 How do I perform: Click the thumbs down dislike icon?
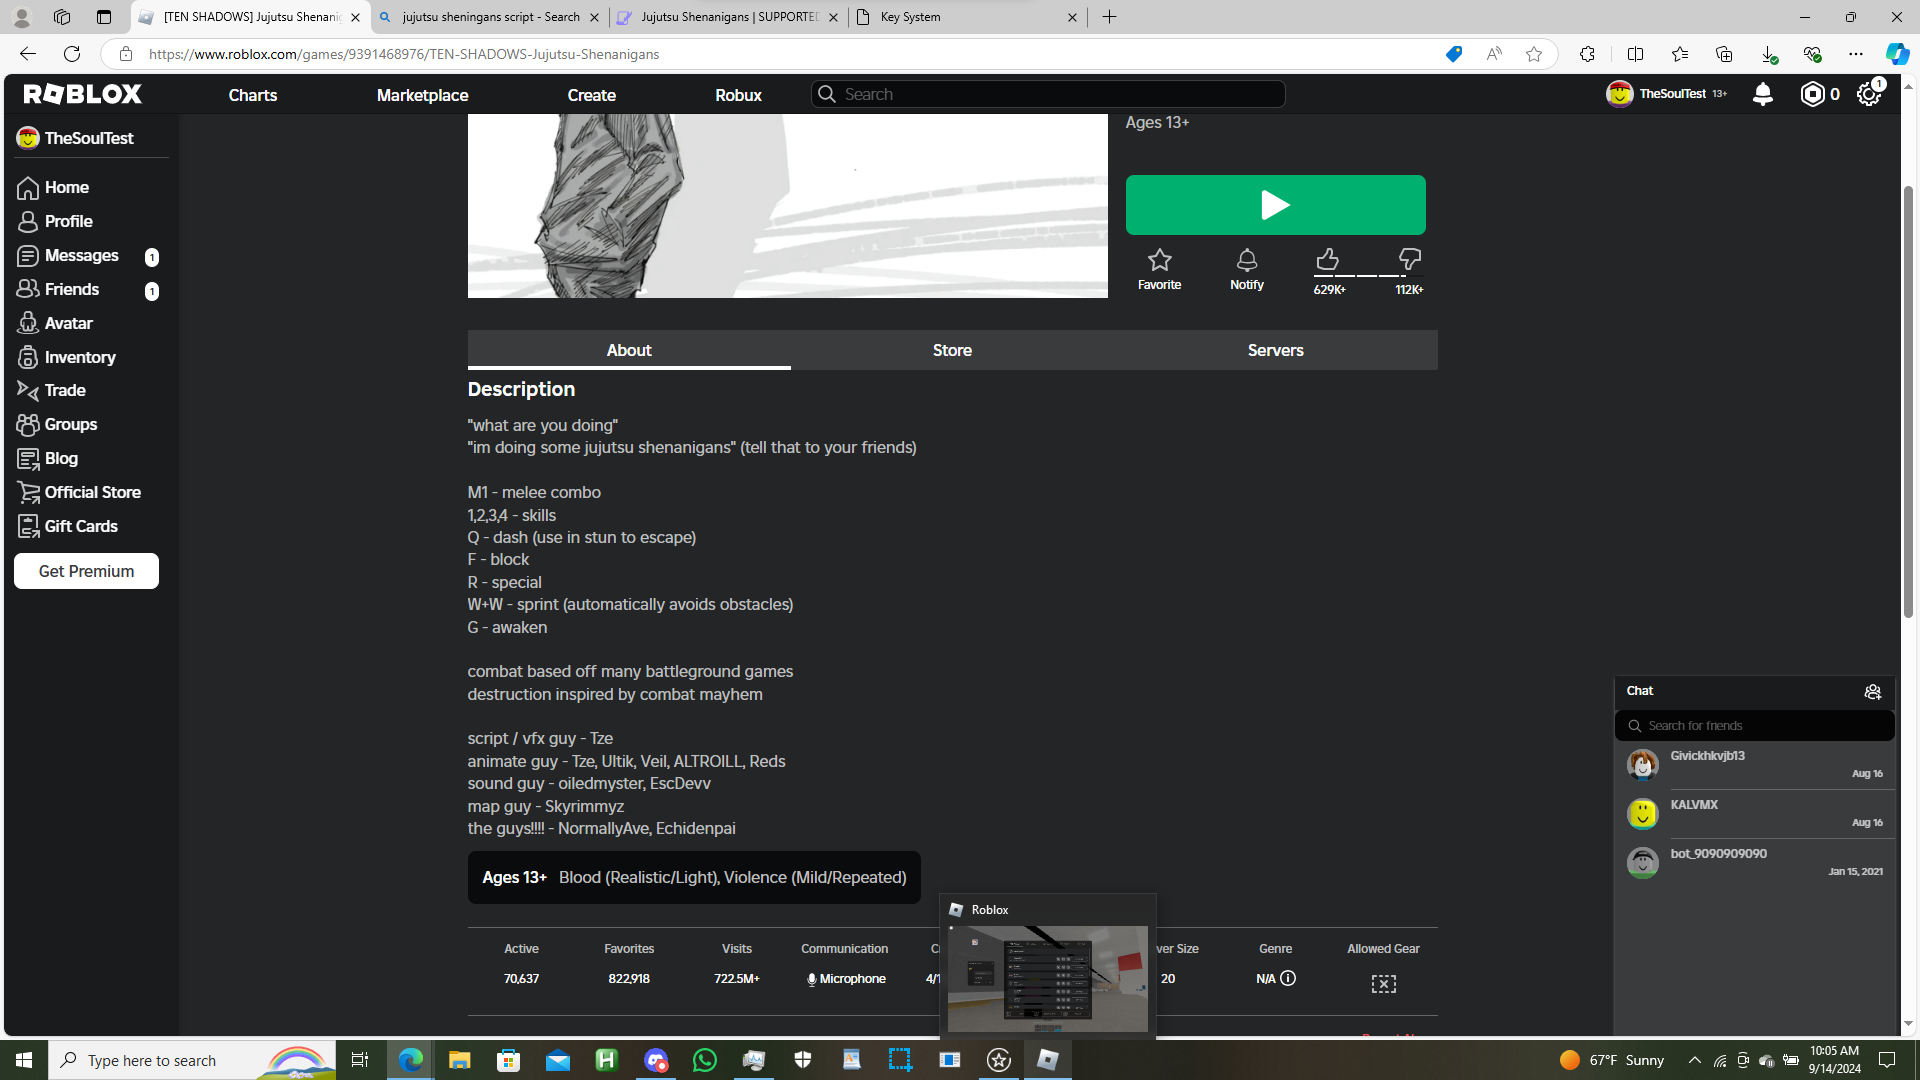click(x=1409, y=260)
